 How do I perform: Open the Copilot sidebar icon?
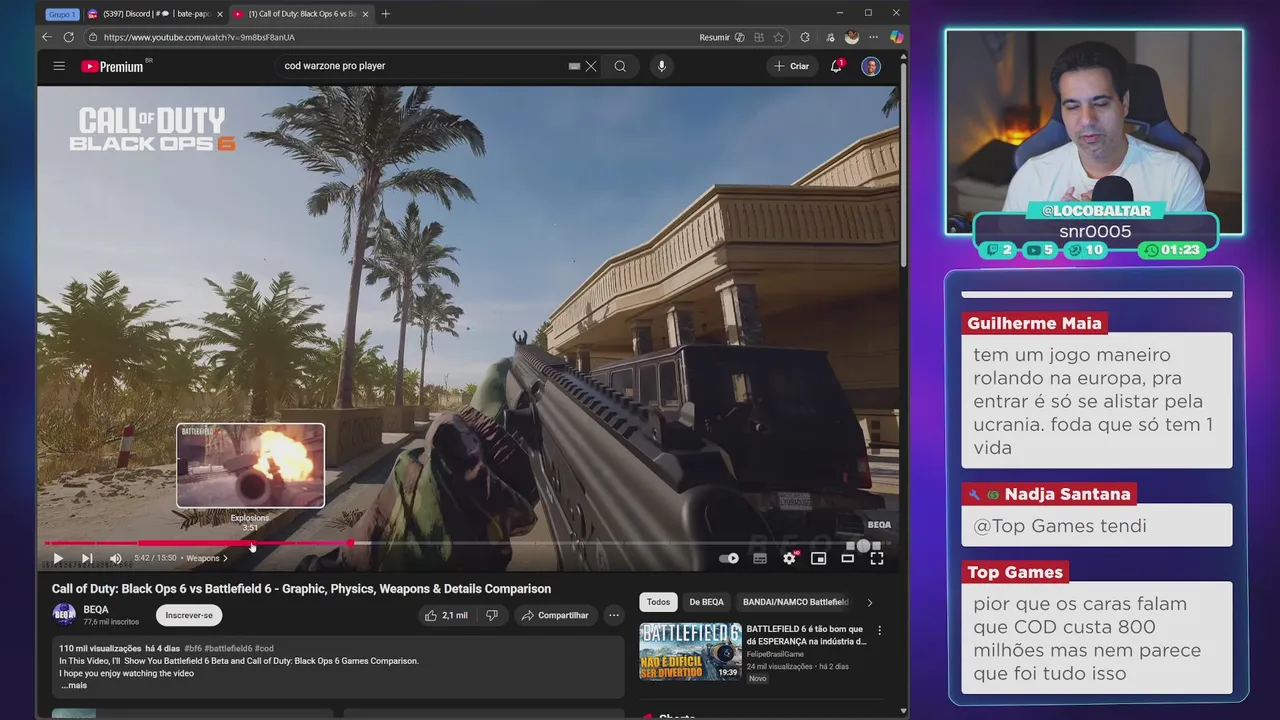click(896, 37)
